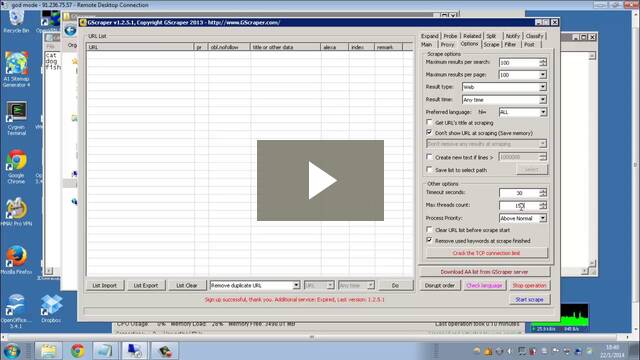The width and height of the screenshot is (640, 360).
Task: Open the Process Priority dropdown
Action: [x=523, y=218]
